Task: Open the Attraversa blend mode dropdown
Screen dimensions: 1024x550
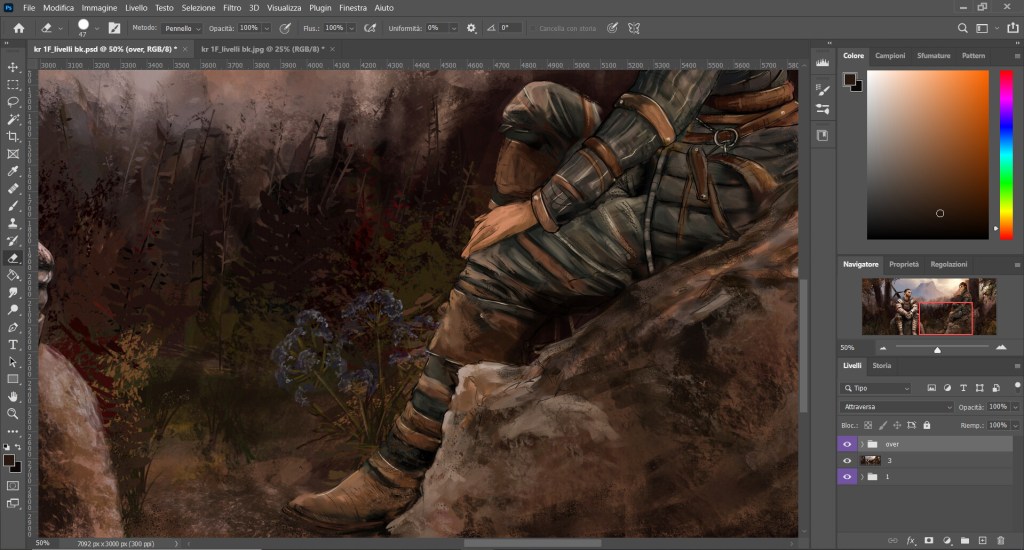Action: 897,407
